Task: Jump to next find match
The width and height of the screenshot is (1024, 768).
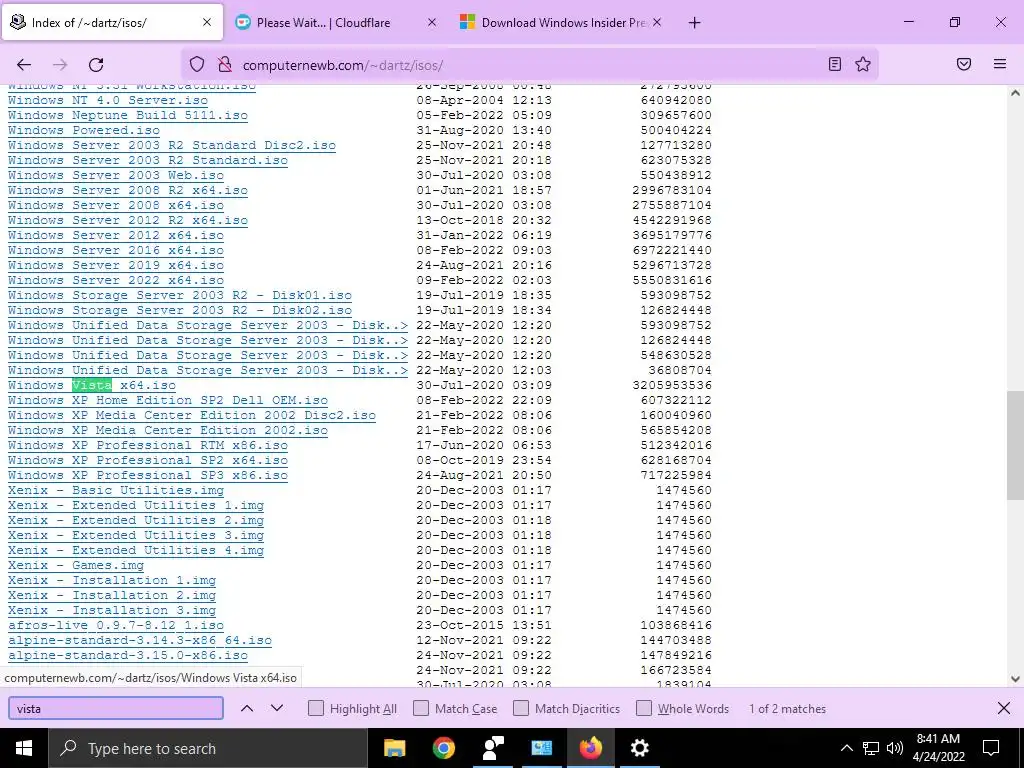Action: pyautogui.click(x=277, y=708)
